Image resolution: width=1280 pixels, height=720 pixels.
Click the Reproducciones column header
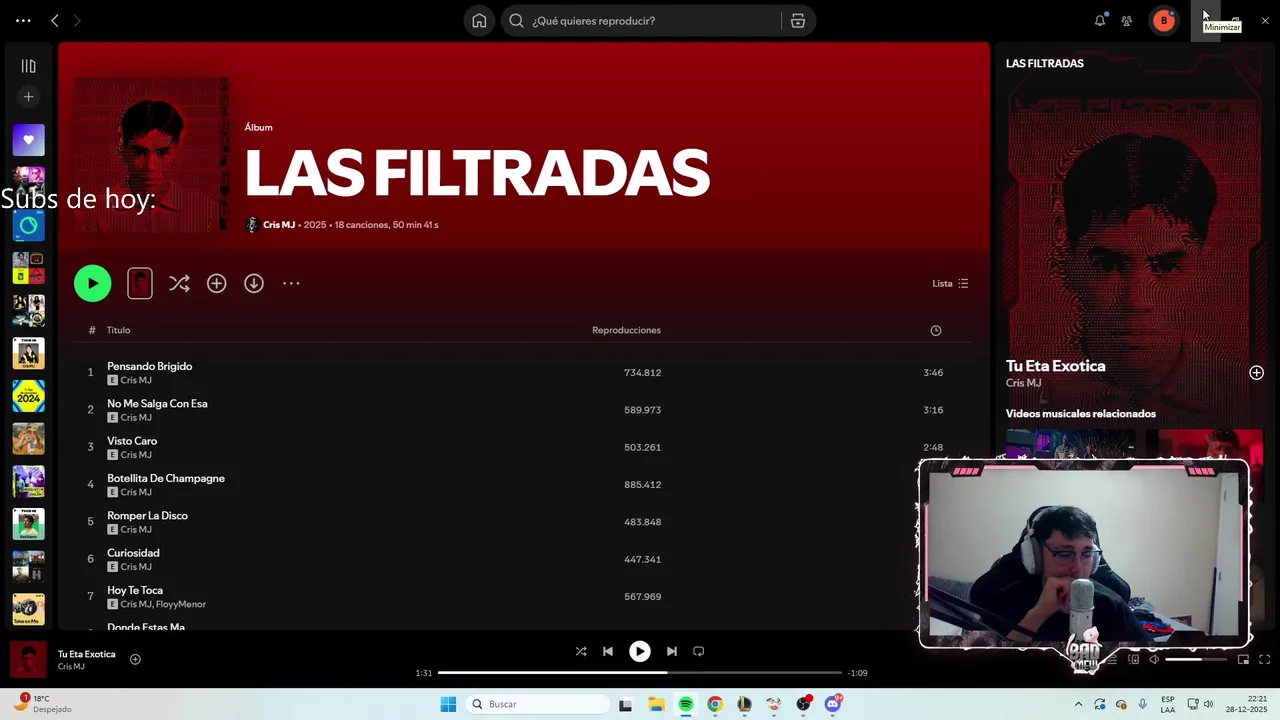point(626,330)
